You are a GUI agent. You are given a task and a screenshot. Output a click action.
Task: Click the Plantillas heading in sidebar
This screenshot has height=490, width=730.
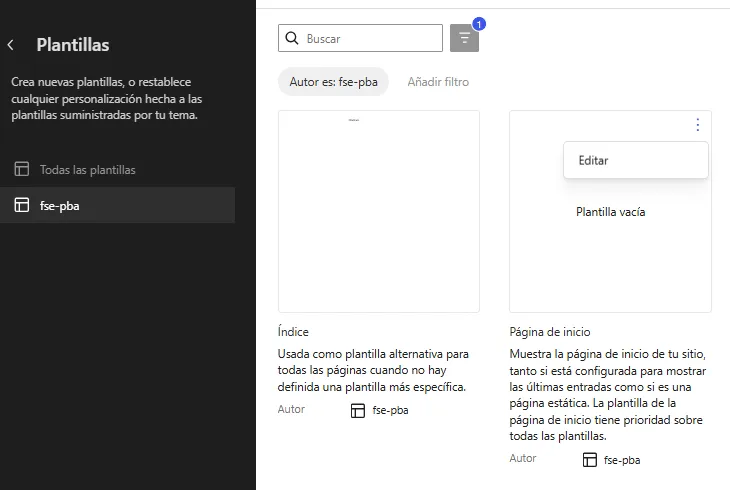point(73,45)
